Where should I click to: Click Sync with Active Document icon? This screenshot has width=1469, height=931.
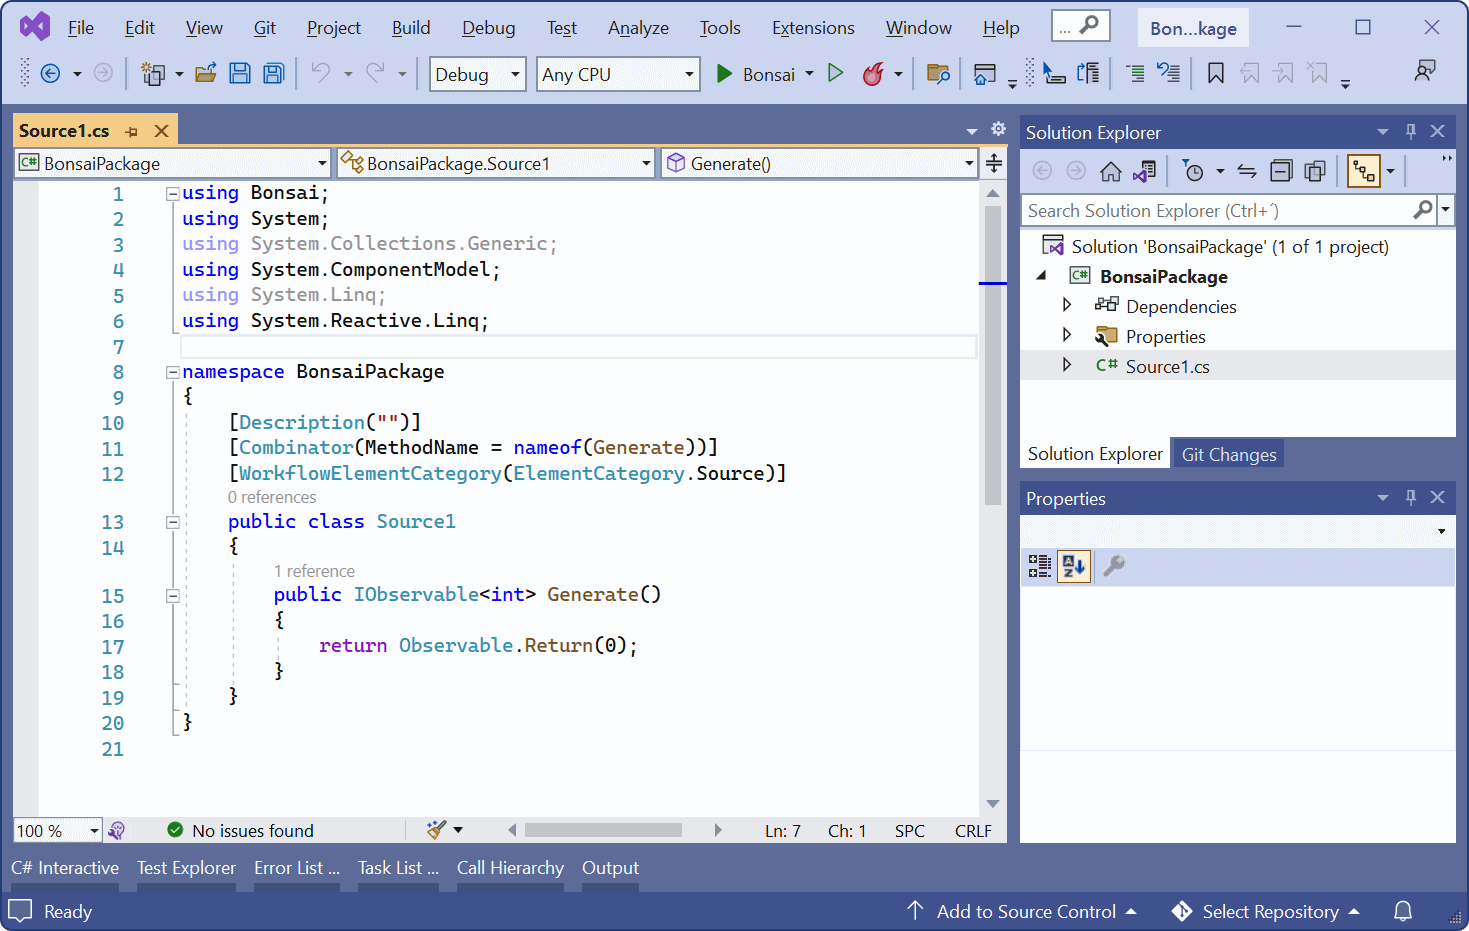coord(1247,172)
